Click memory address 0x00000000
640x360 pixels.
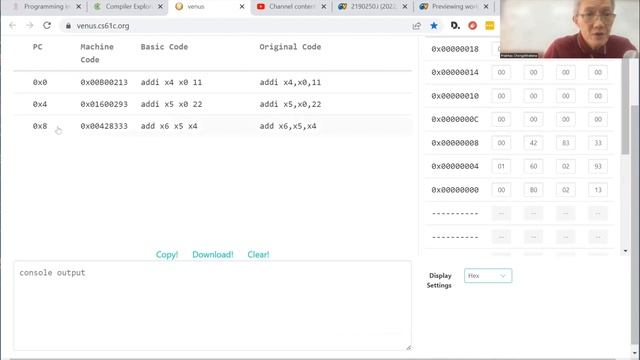455,190
